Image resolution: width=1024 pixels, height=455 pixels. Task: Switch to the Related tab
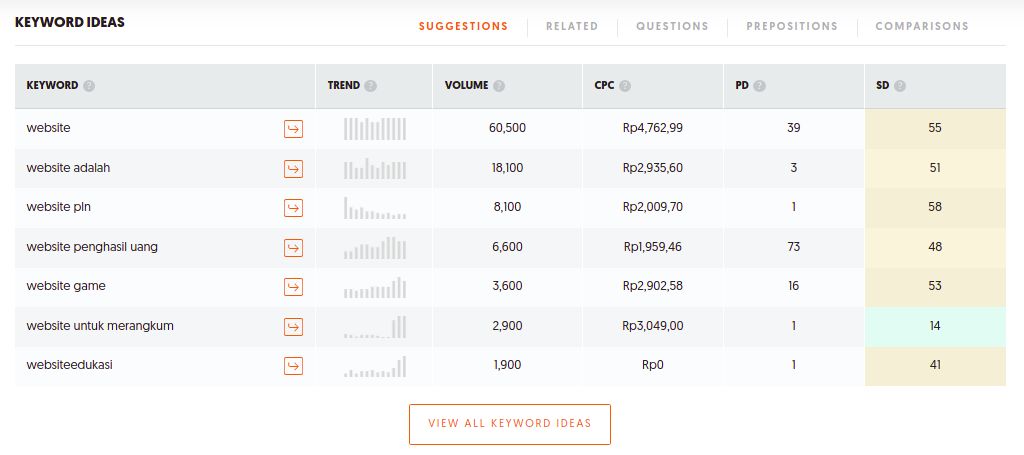pos(572,26)
